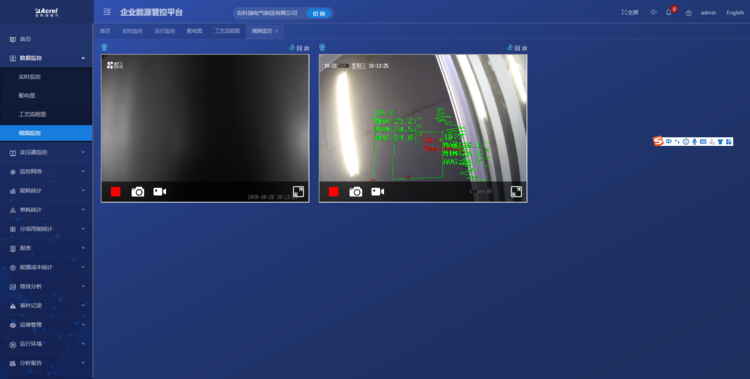
Task: Mute alarm sound speaker icon
Action: pos(653,12)
